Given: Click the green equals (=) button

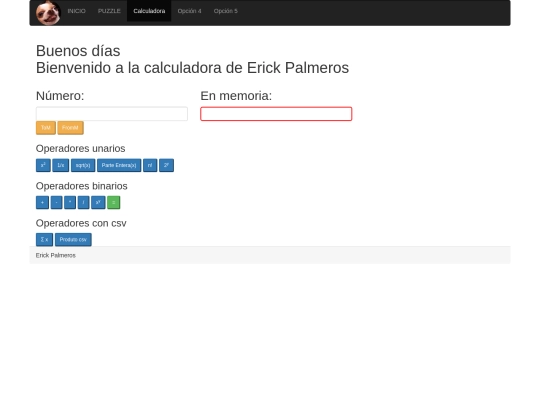Looking at the screenshot, I should [114, 202].
